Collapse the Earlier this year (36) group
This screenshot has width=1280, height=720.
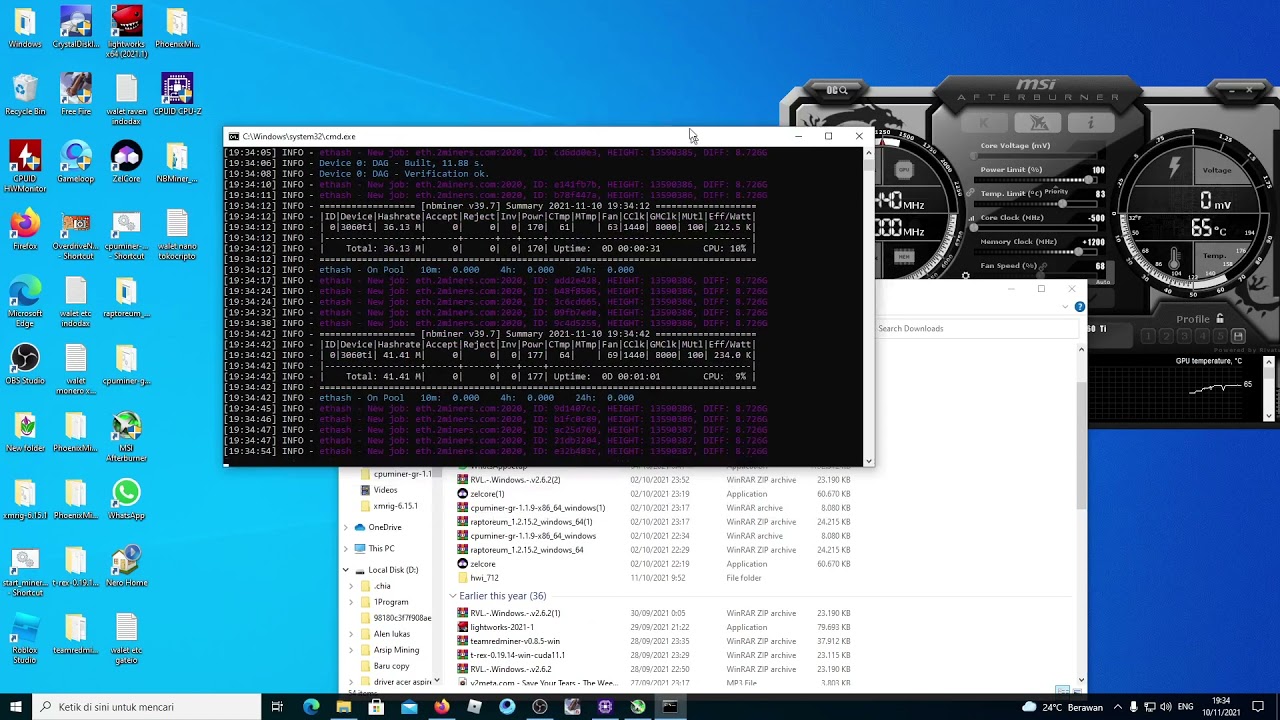pyautogui.click(x=452, y=596)
